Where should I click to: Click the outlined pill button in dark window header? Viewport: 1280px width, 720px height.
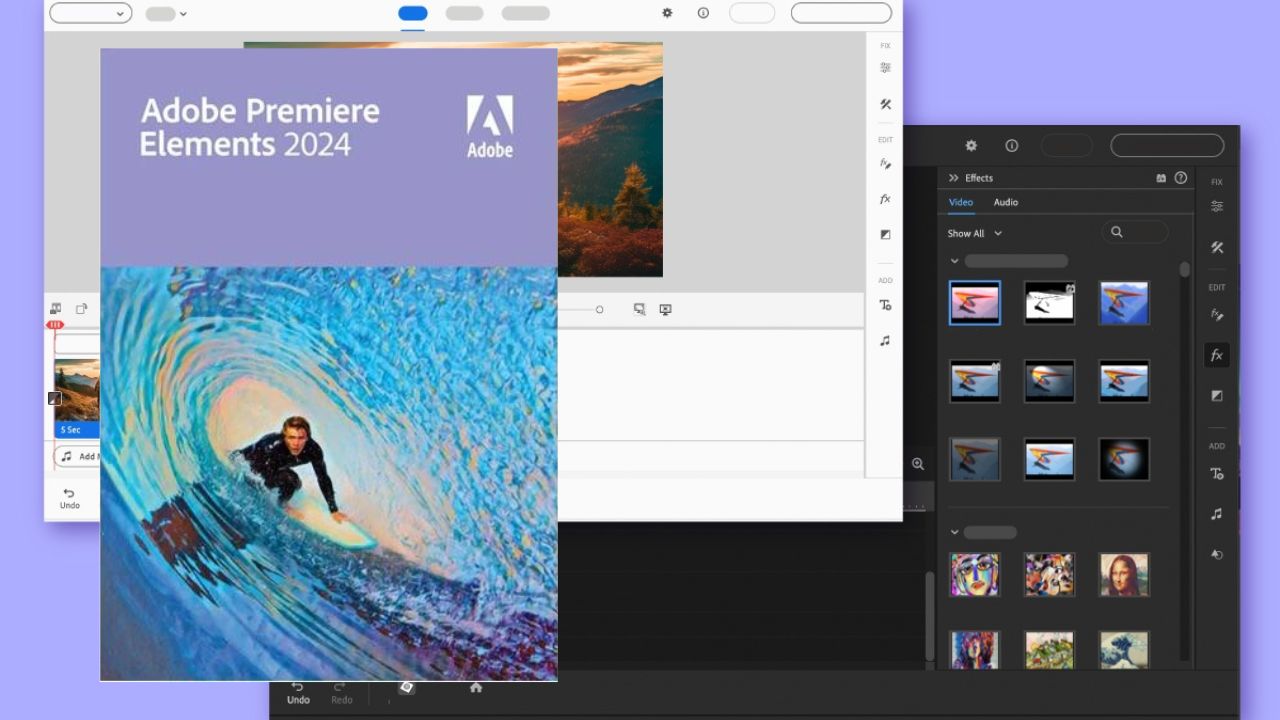tap(1167, 145)
